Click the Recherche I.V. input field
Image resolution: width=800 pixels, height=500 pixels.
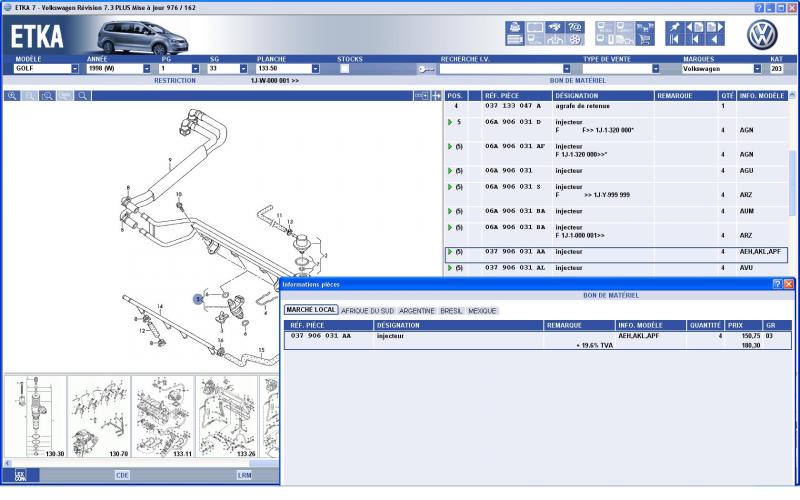pos(501,69)
